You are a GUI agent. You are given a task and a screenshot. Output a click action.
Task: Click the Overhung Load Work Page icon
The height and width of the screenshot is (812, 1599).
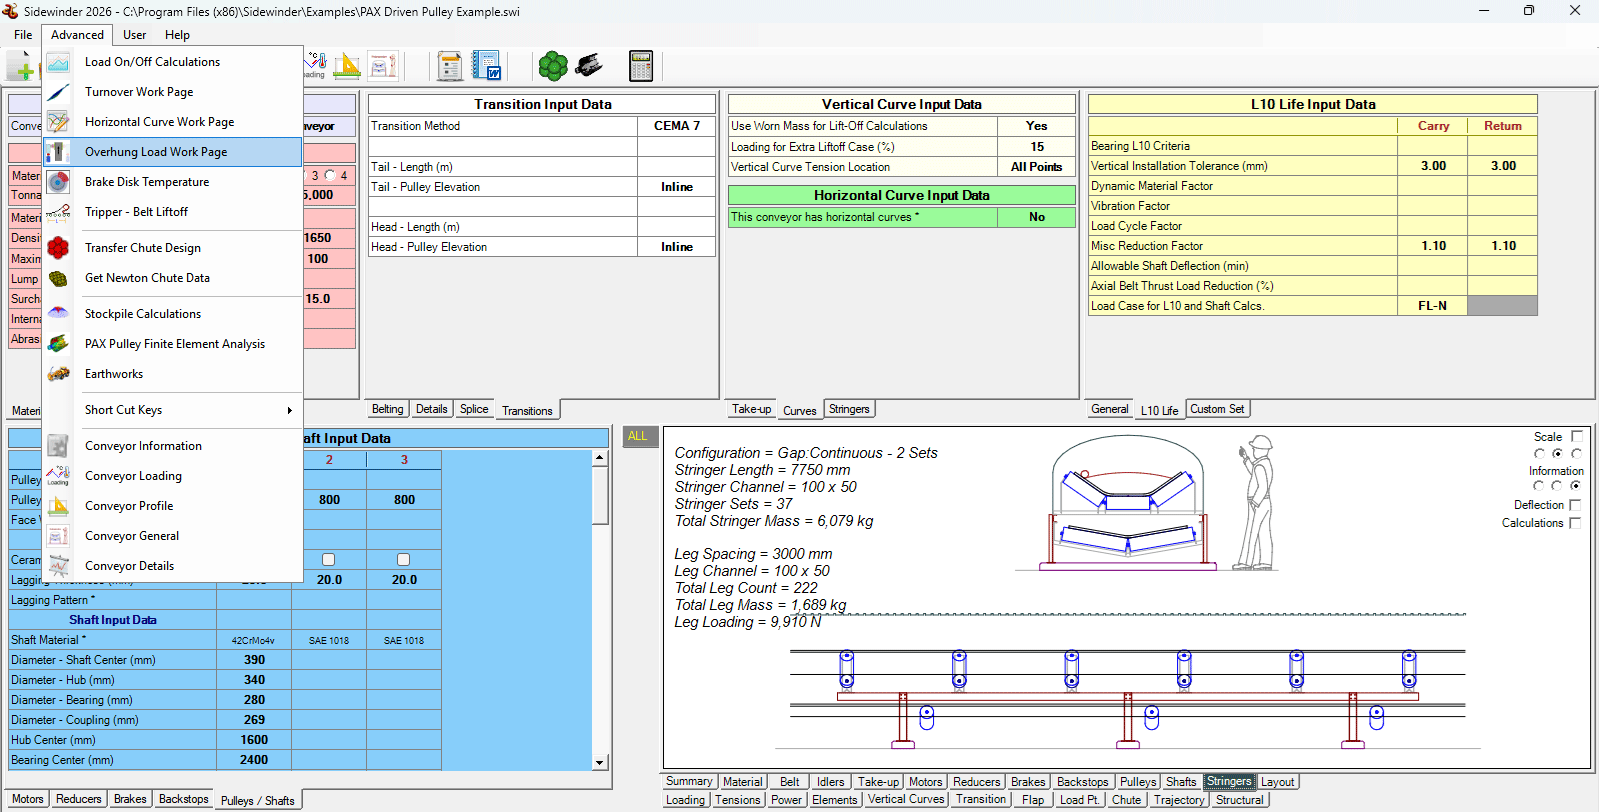pos(58,152)
